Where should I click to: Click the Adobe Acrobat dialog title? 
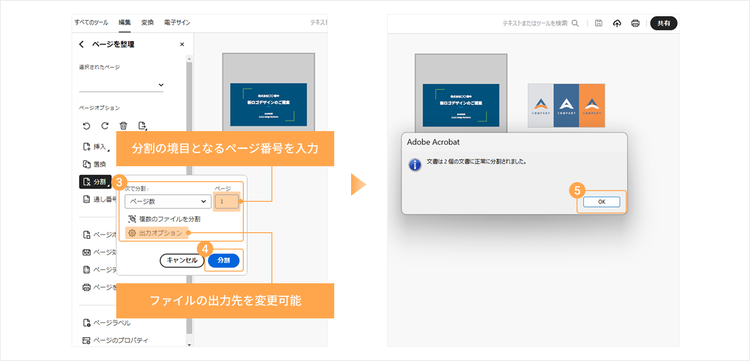[433, 142]
